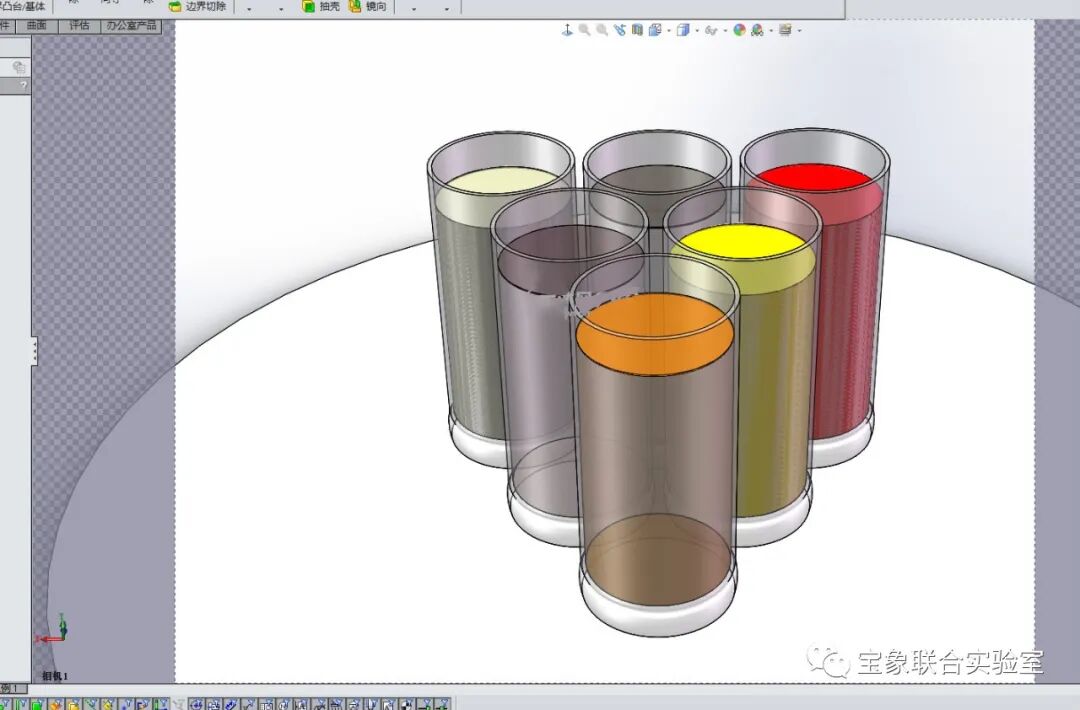This screenshot has width=1080, height=710.
Task: Click the 边界切除 text label
Action: point(206,6)
